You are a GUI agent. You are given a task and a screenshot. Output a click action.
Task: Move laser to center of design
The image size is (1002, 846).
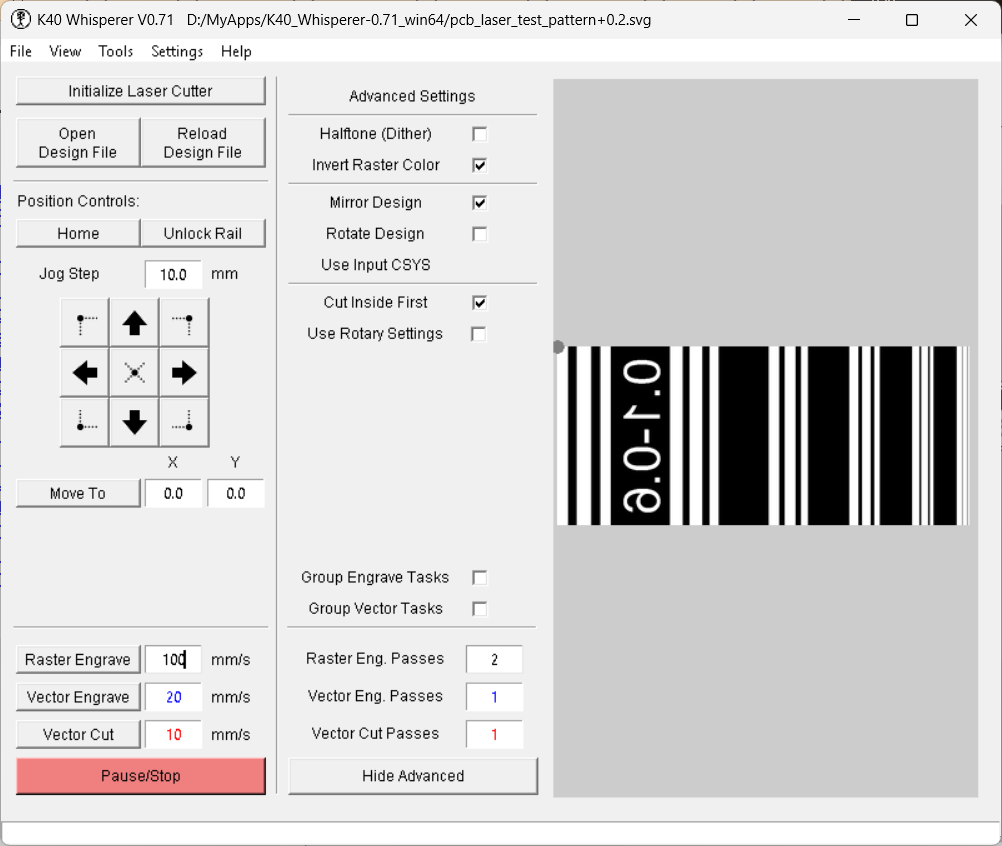coord(135,373)
